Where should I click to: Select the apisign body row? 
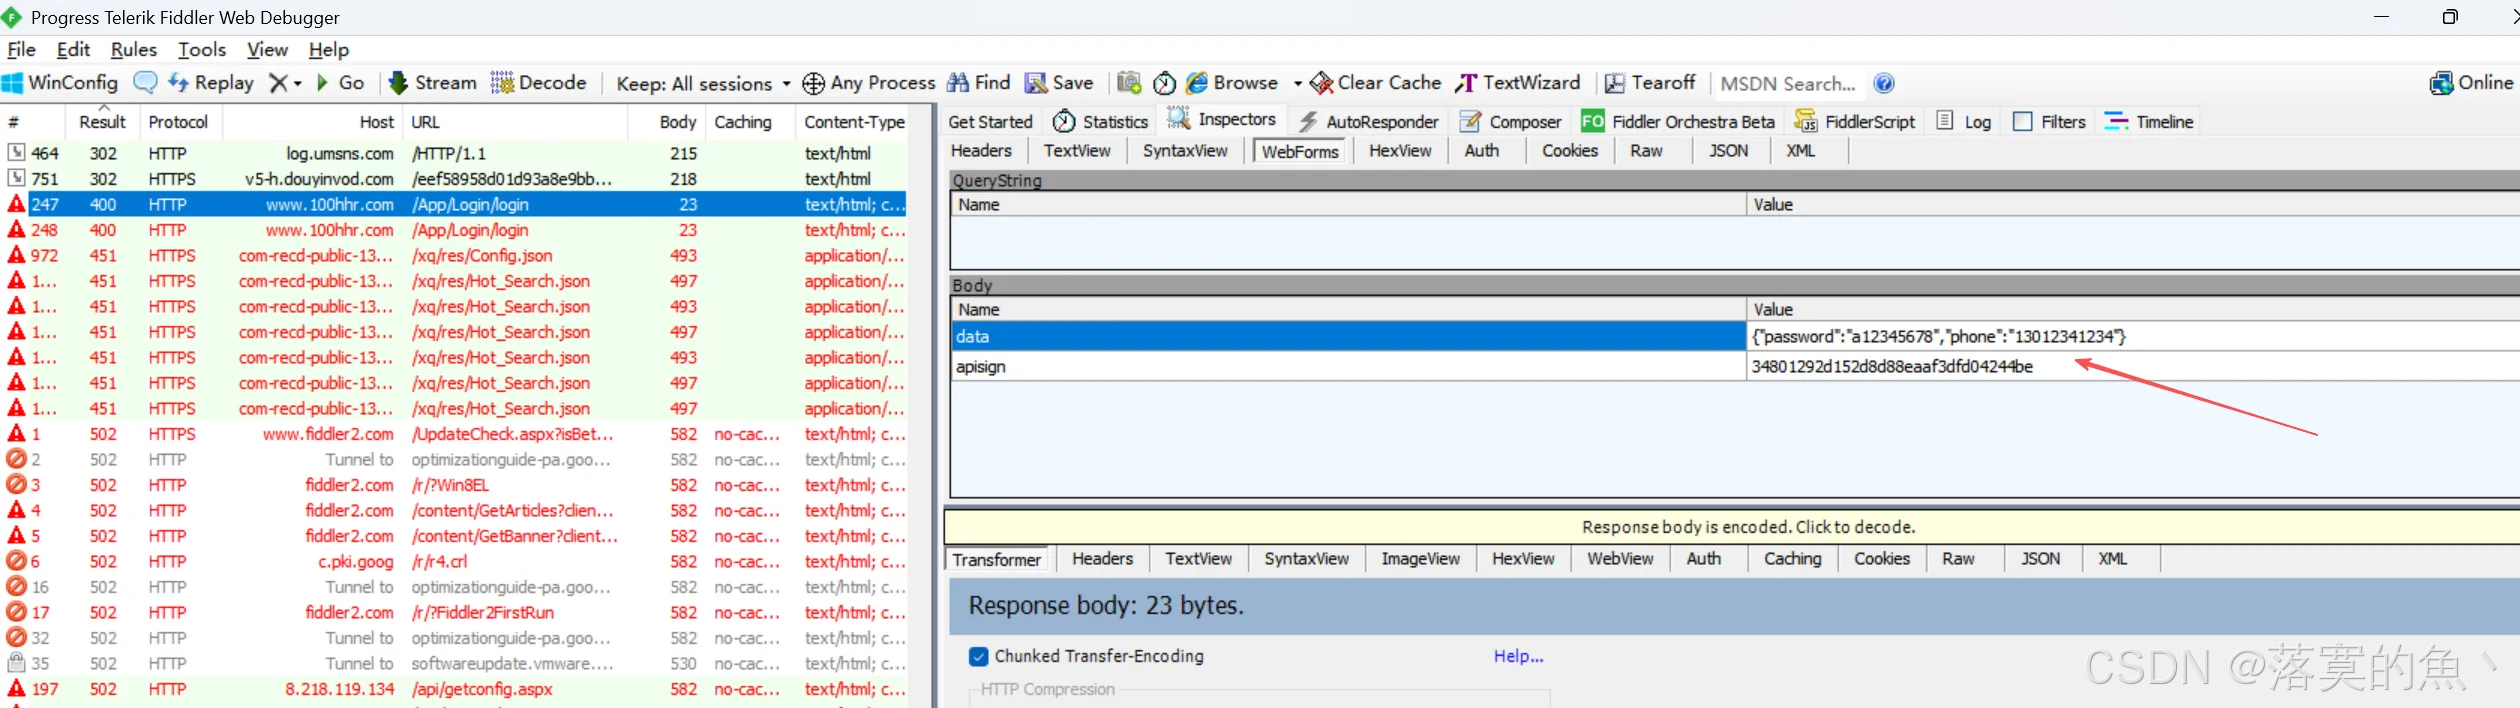pyautogui.click(x=1734, y=367)
